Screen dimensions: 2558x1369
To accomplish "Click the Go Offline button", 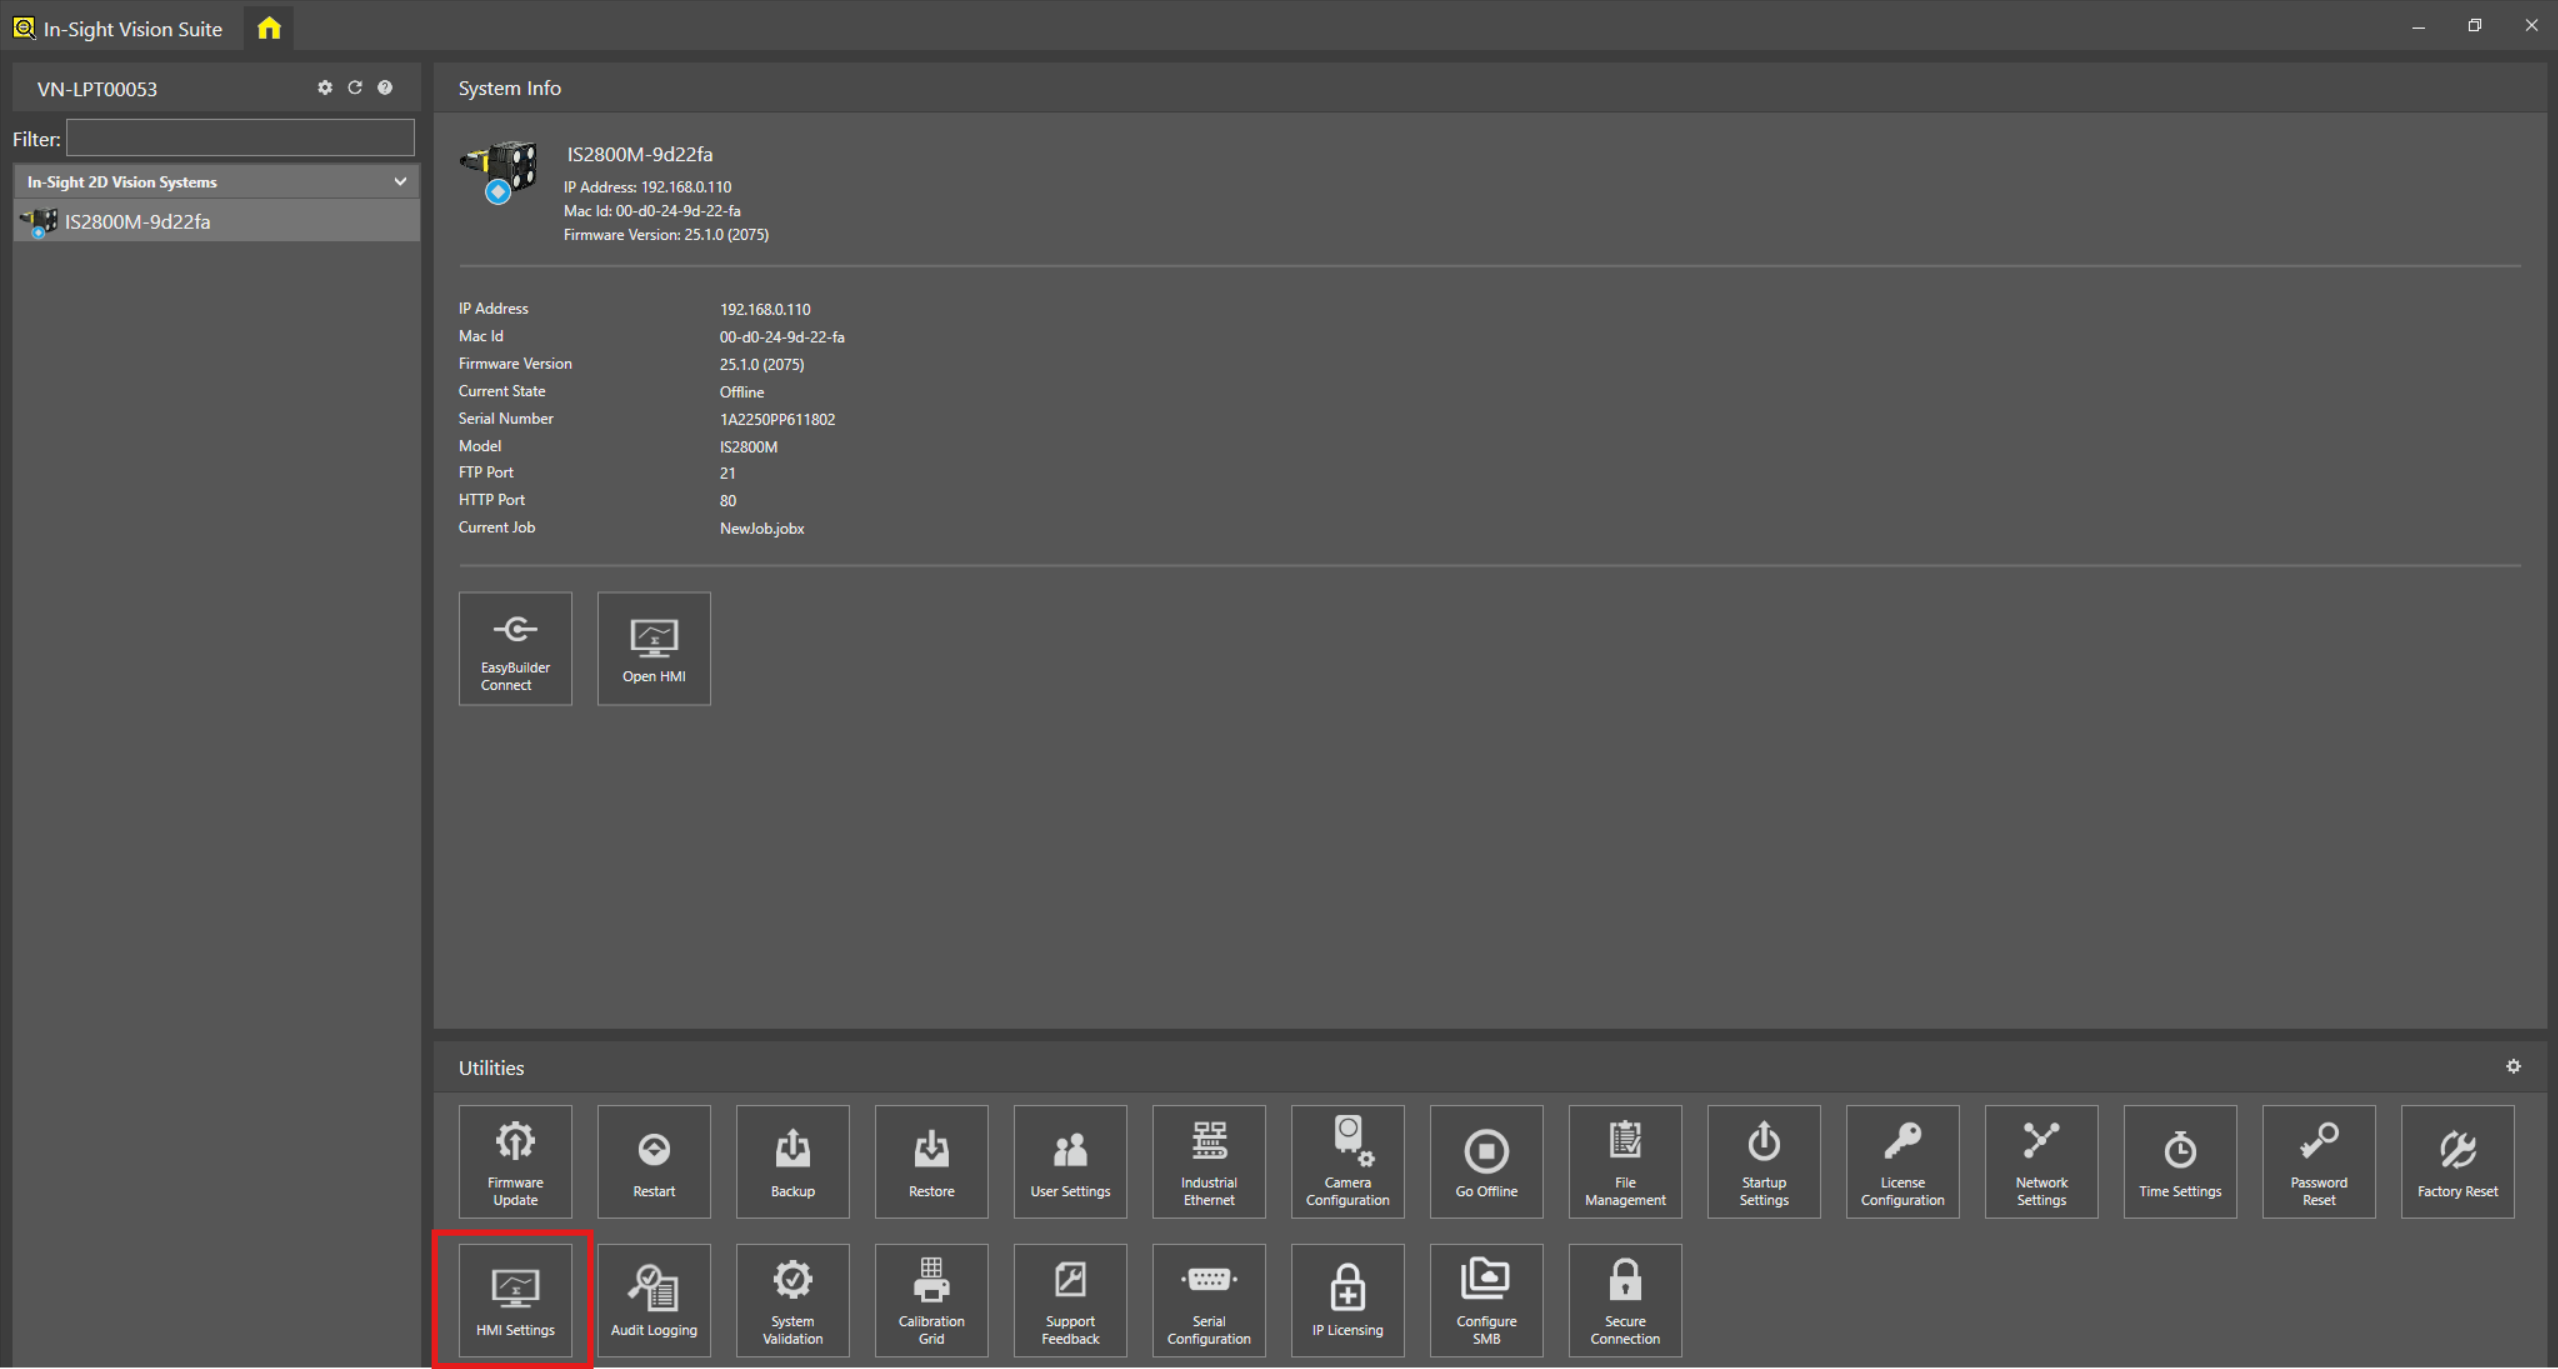I will pos(1486,1161).
